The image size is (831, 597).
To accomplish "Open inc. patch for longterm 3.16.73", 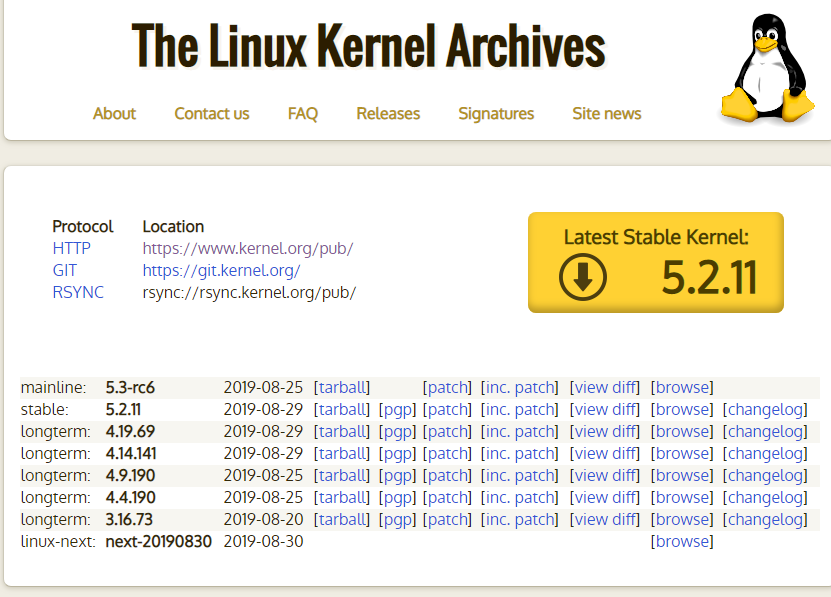I will point(519,520).
